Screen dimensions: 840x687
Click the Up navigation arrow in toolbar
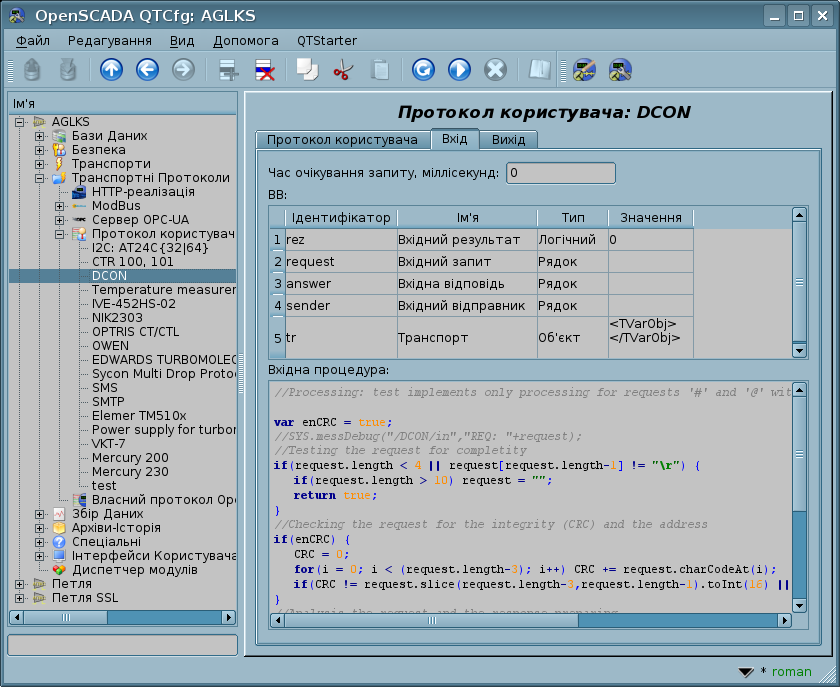coord(111,69)
